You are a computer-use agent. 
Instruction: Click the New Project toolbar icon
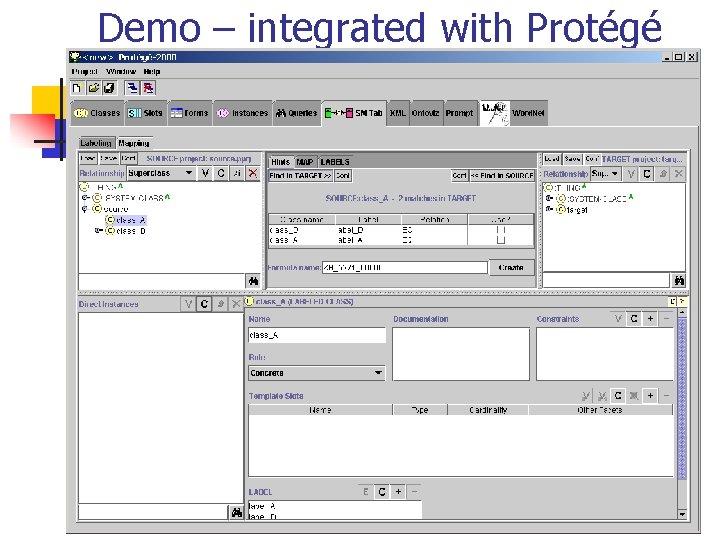[77, 88]
